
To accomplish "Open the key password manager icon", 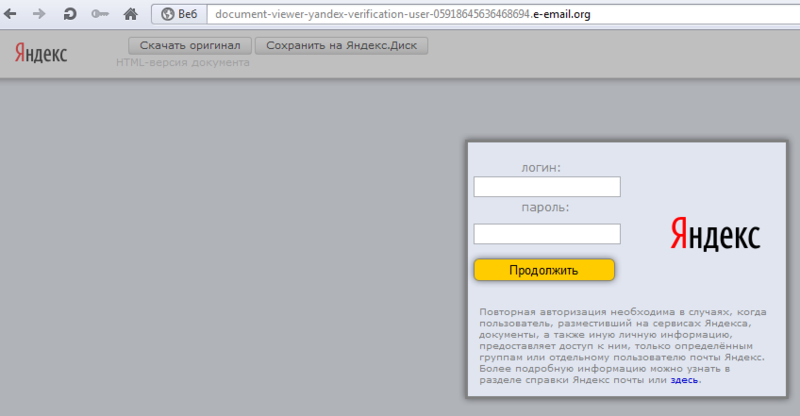I will tap(100, 14).
